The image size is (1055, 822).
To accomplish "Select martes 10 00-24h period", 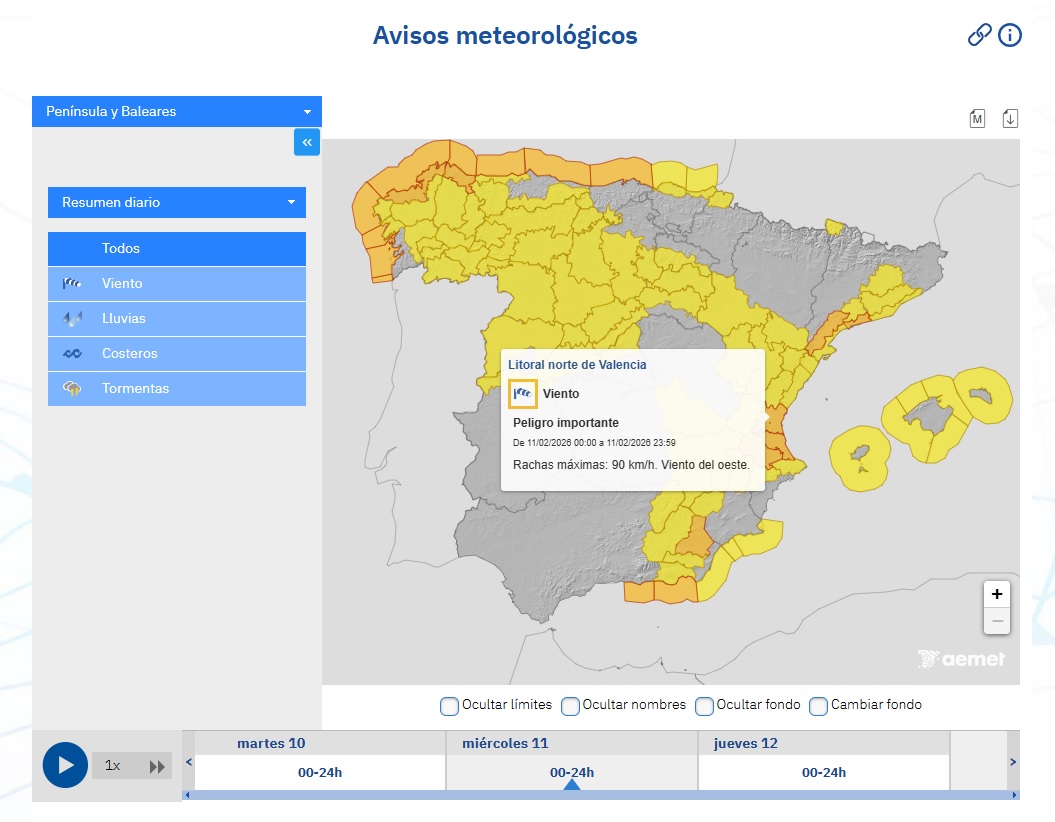I will [320, 772].
